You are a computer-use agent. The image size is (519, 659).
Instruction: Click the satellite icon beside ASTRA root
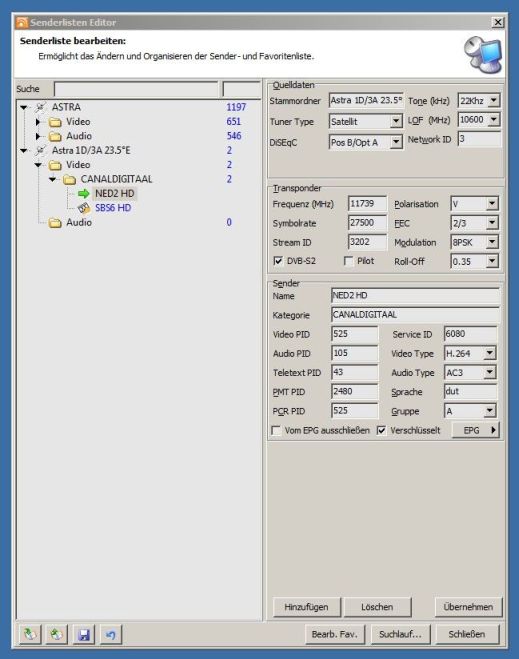pyautogui.click(x=40, y=107)
